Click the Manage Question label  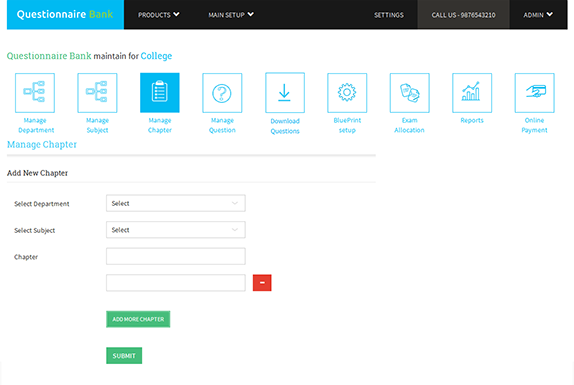click(222, 125)
